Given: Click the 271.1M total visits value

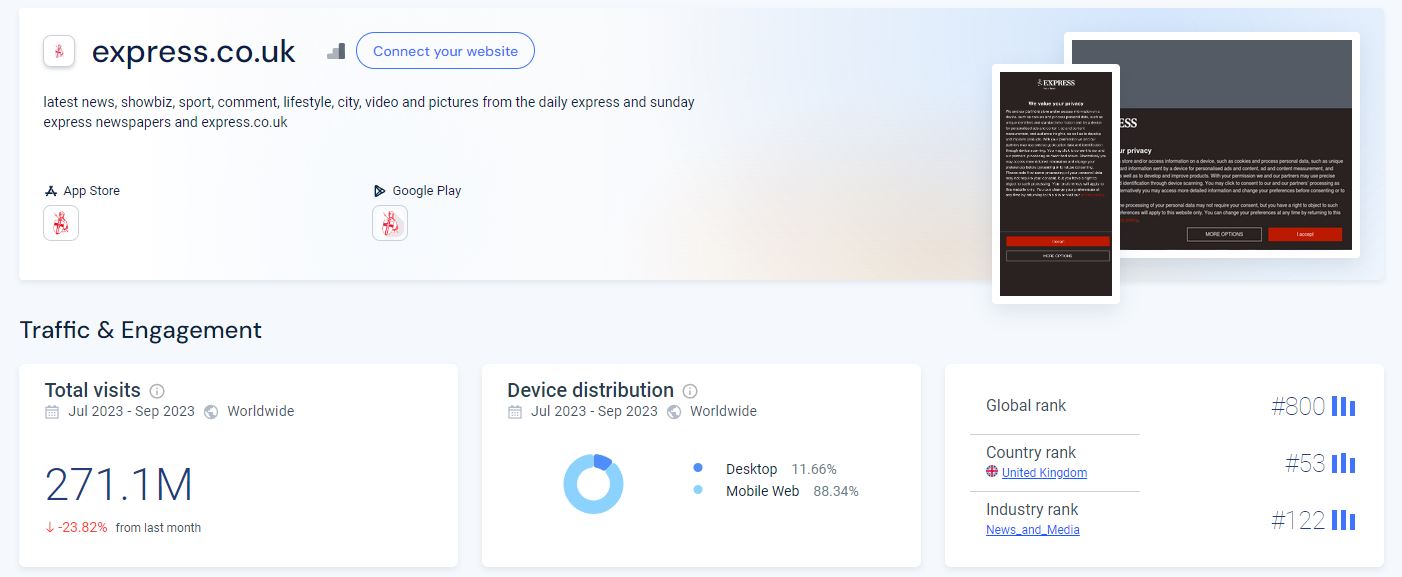Looking at the screenshot, I should [119, 485].
